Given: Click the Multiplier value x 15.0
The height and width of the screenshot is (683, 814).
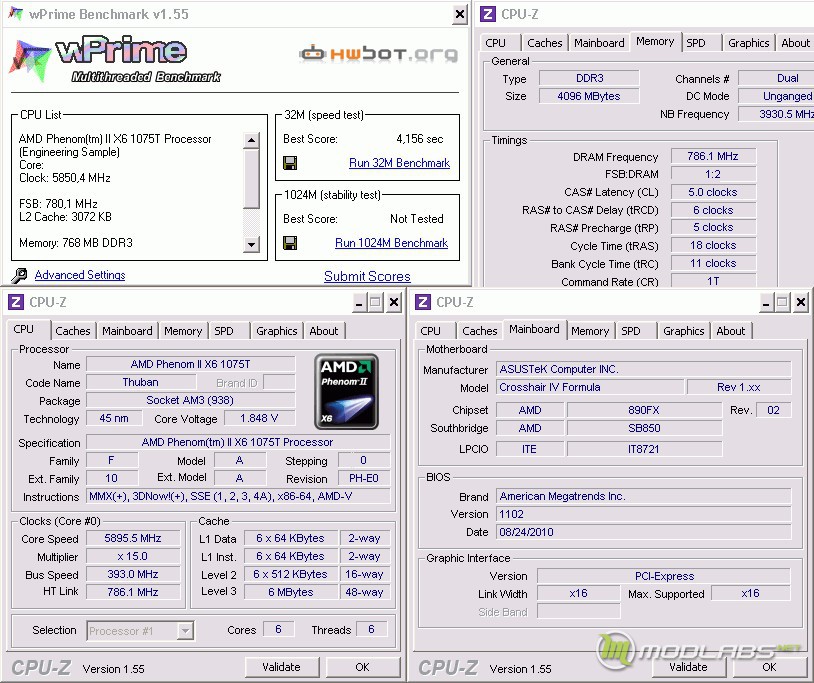Looking at the screenshot, I should 133,556.
